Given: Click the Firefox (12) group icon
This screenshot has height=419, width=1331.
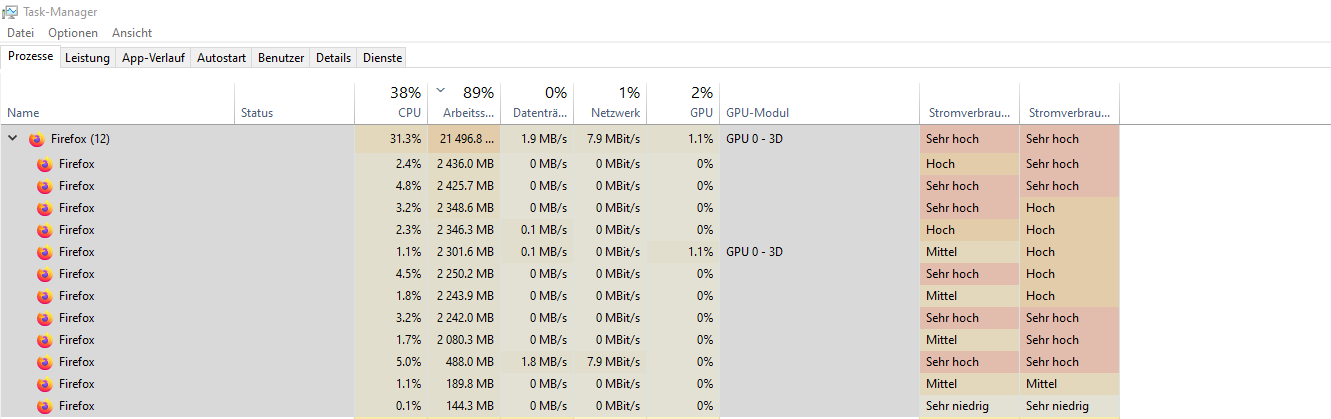Looking at the screenshot, I should [37, 139].
